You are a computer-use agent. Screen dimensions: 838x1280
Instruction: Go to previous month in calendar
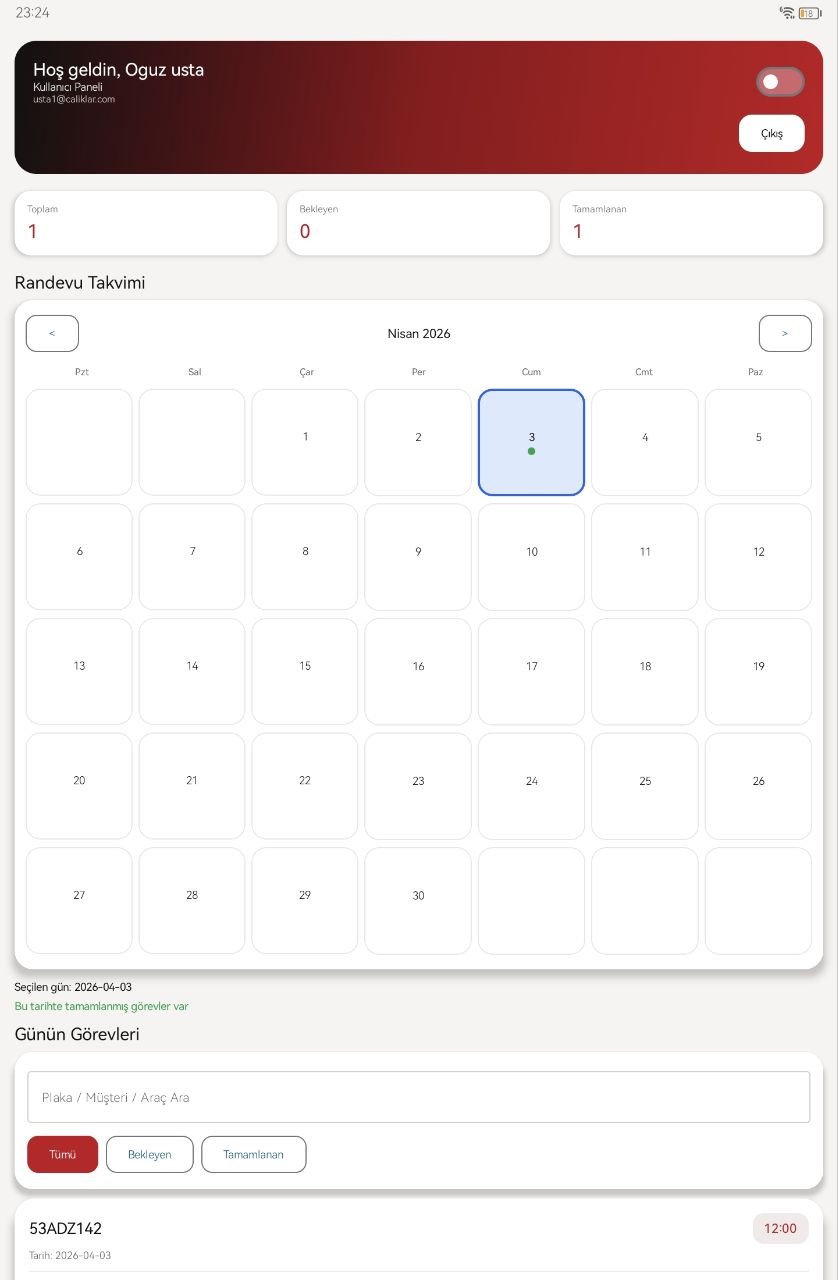[52, 333]
